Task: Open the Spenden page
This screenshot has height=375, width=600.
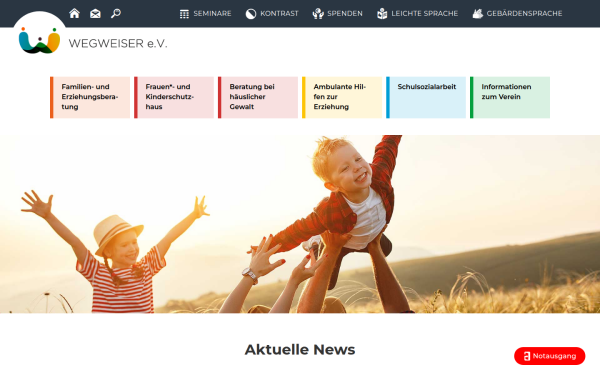Action: pos(345,13)
